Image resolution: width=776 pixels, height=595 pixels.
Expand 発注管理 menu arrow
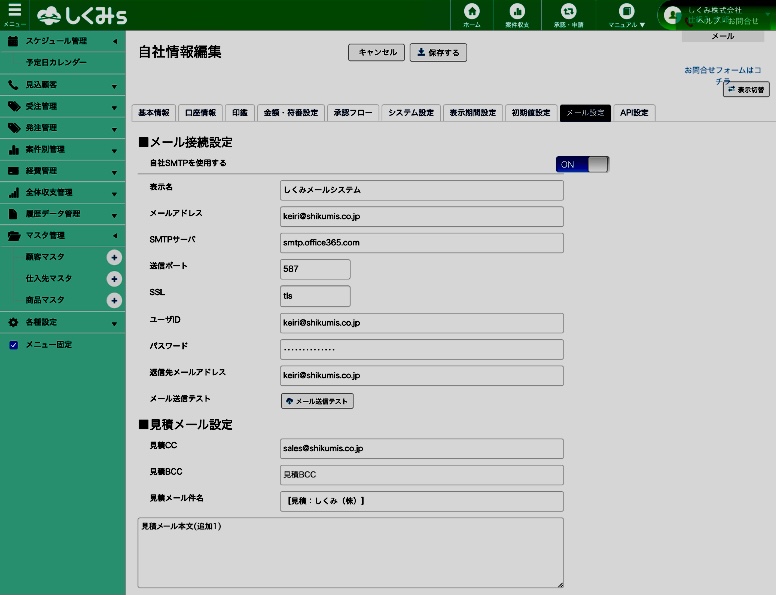(x=115, y=130)
